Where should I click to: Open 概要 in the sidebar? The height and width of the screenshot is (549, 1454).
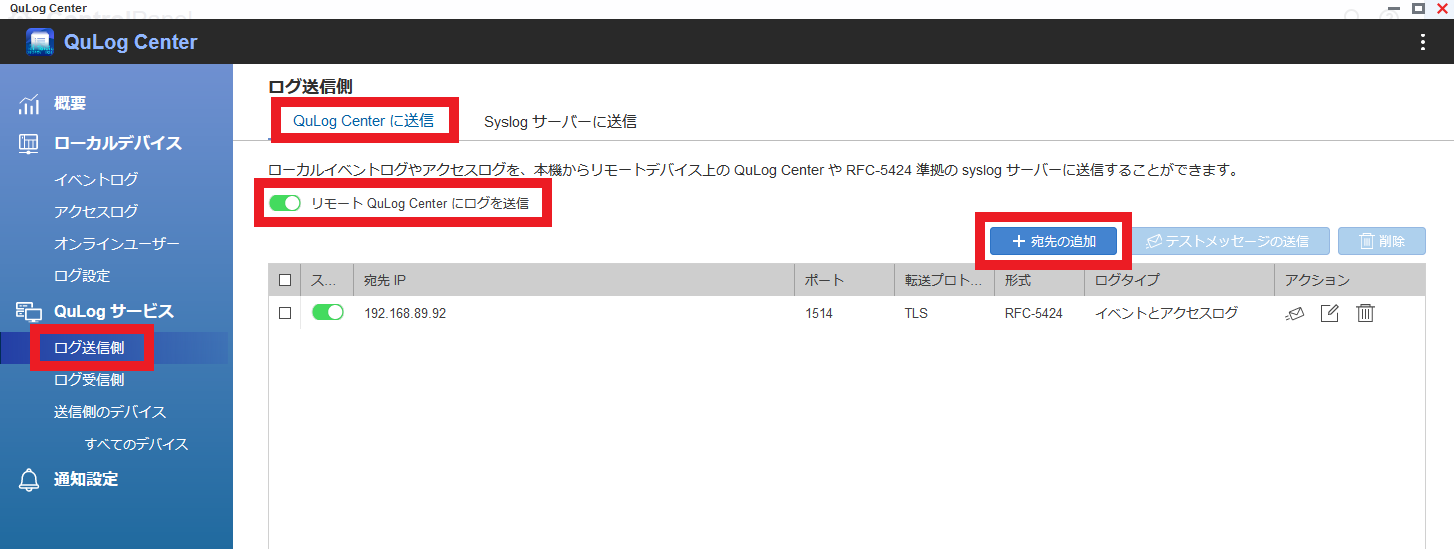pos(70,103)
